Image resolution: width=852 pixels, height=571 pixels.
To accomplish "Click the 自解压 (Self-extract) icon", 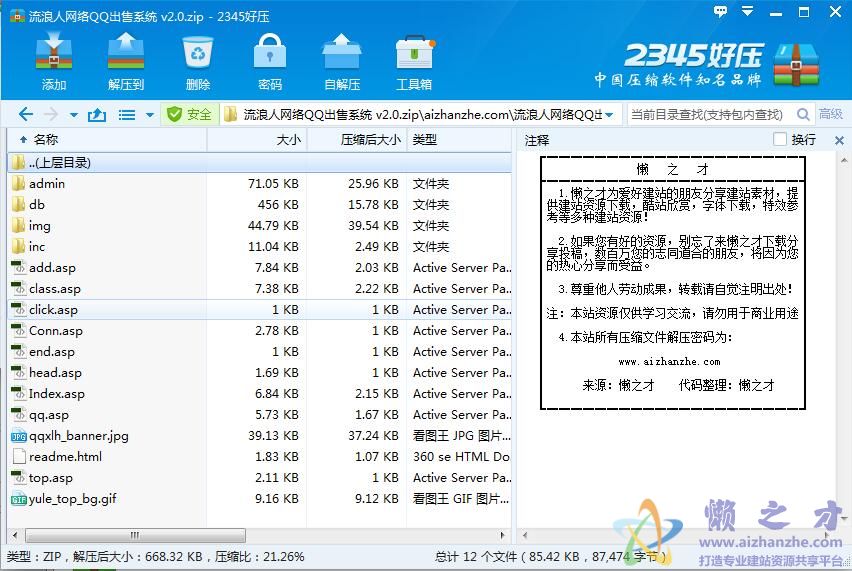I will point(342,60).
